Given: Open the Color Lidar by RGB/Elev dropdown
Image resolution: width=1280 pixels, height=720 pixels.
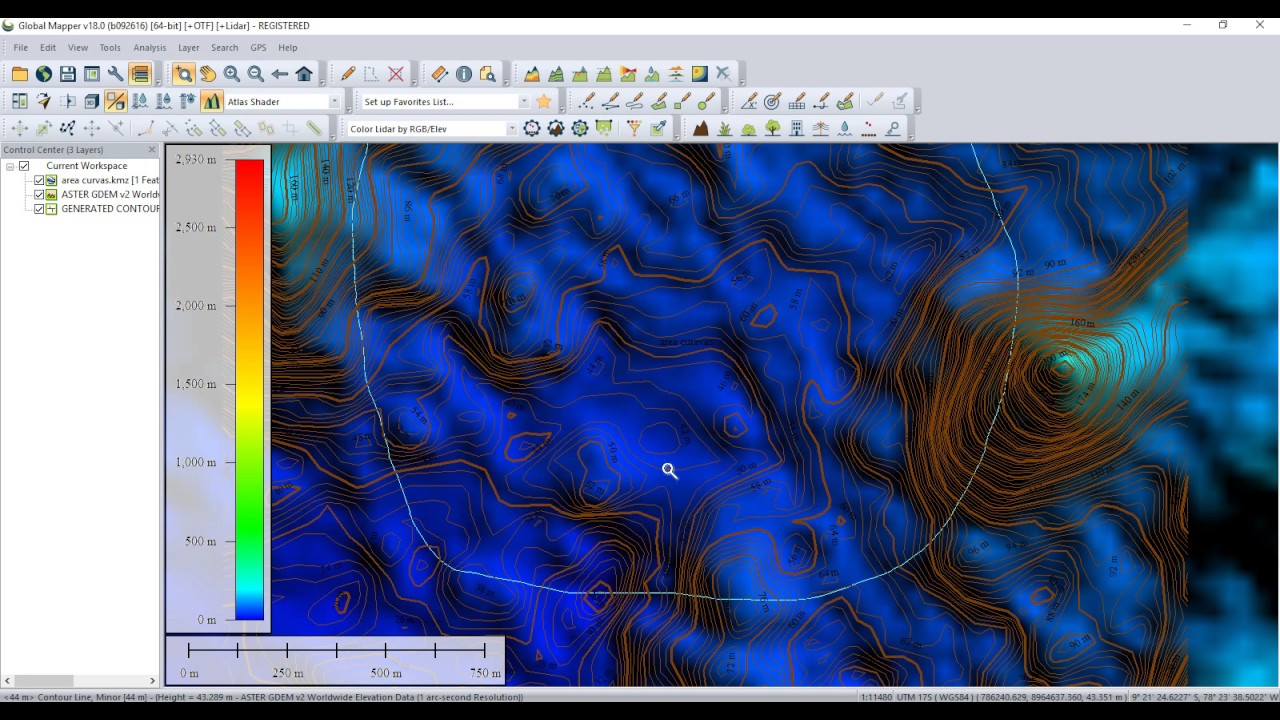Looking at the screenshot, I should 511,128.
